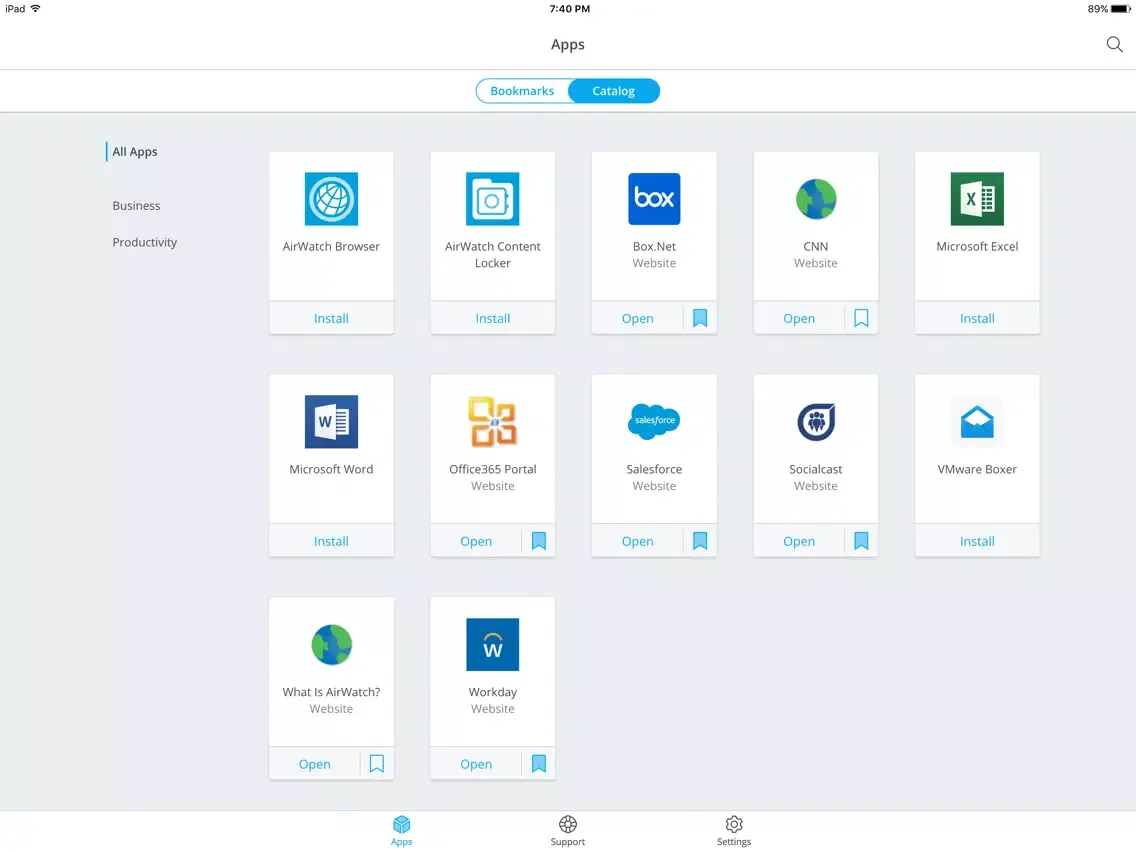Toggle bookmark for What Is AirWatch?
The height and width of the screenshot is (852, 1136).
coord(377,764)
